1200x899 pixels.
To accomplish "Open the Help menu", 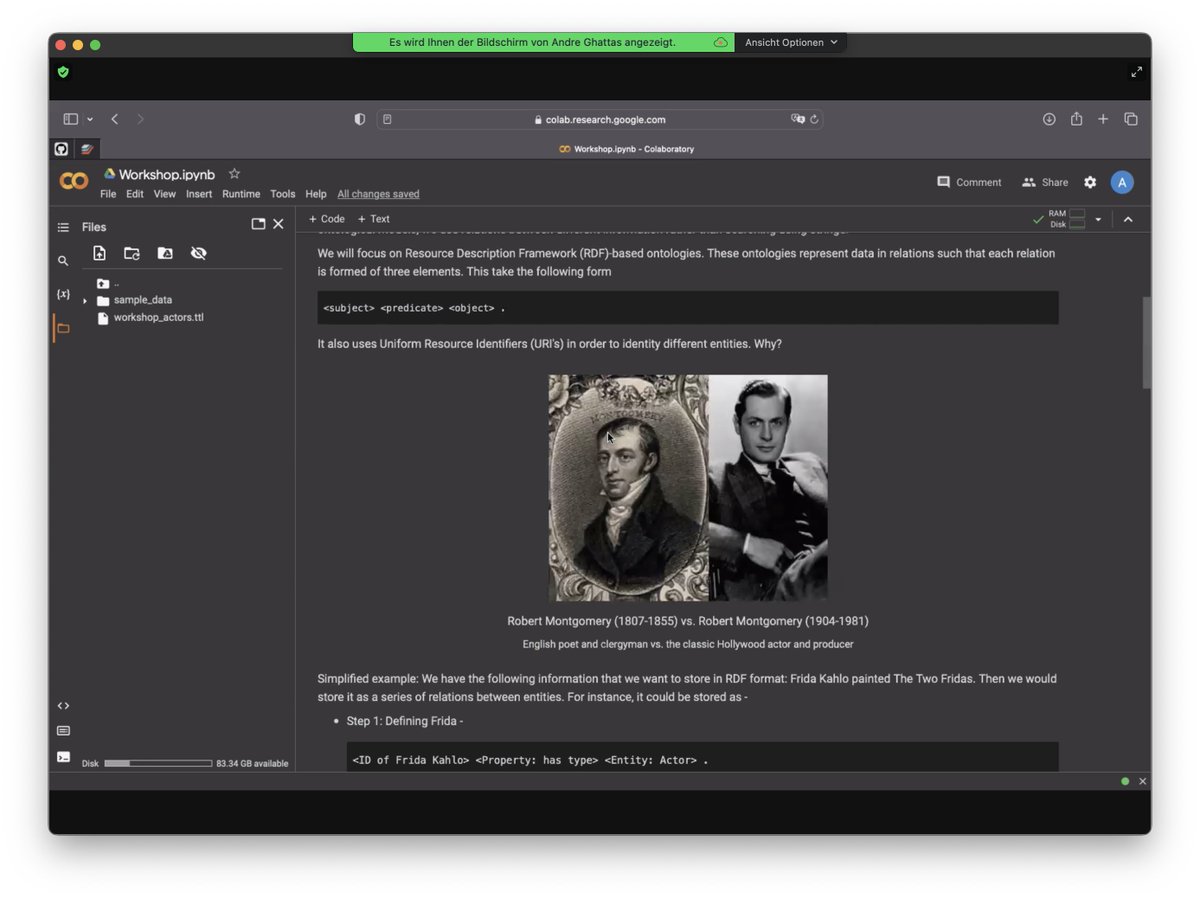I will pos(316,194).
